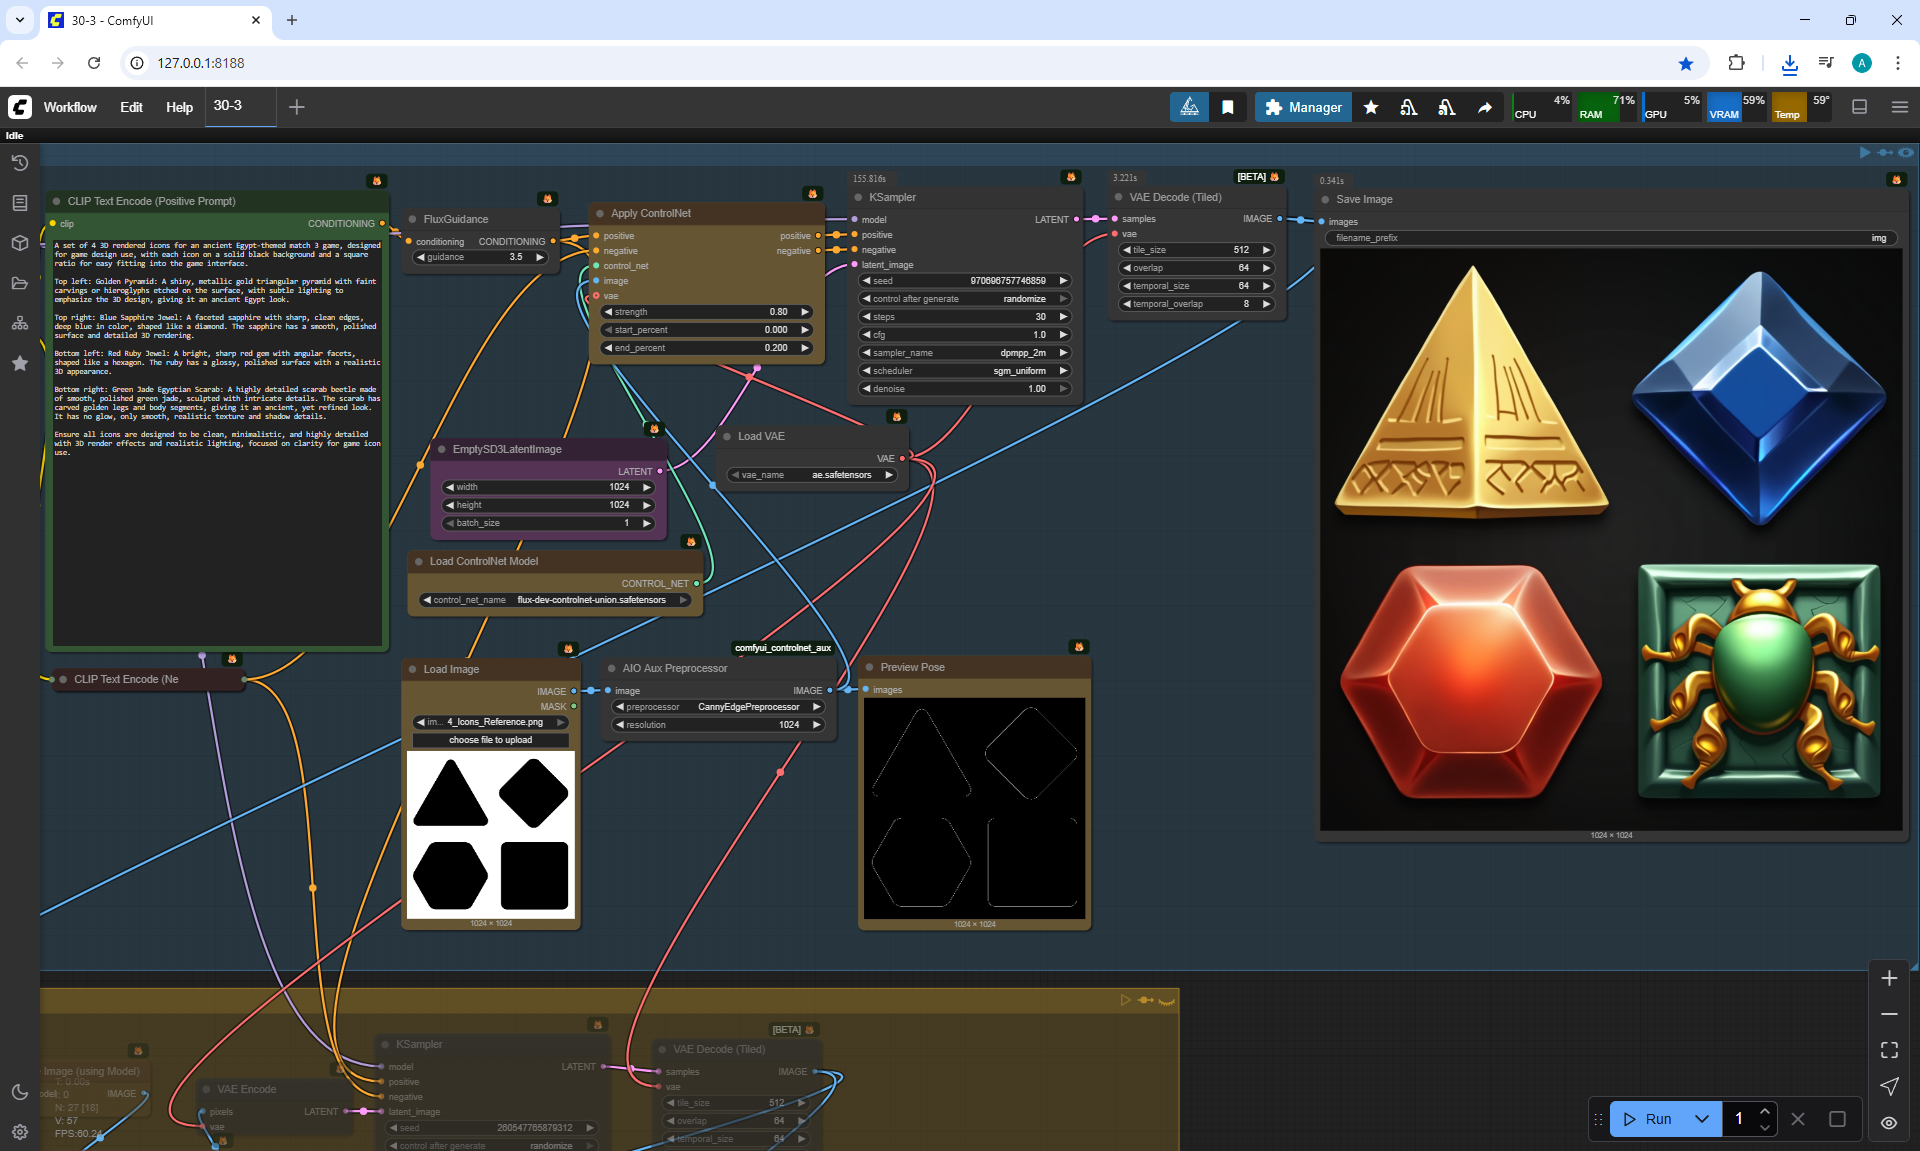Click the fit view icon on canvas controls
Screen dimensions: 1920x1151
click(x=1889, y=1050)
